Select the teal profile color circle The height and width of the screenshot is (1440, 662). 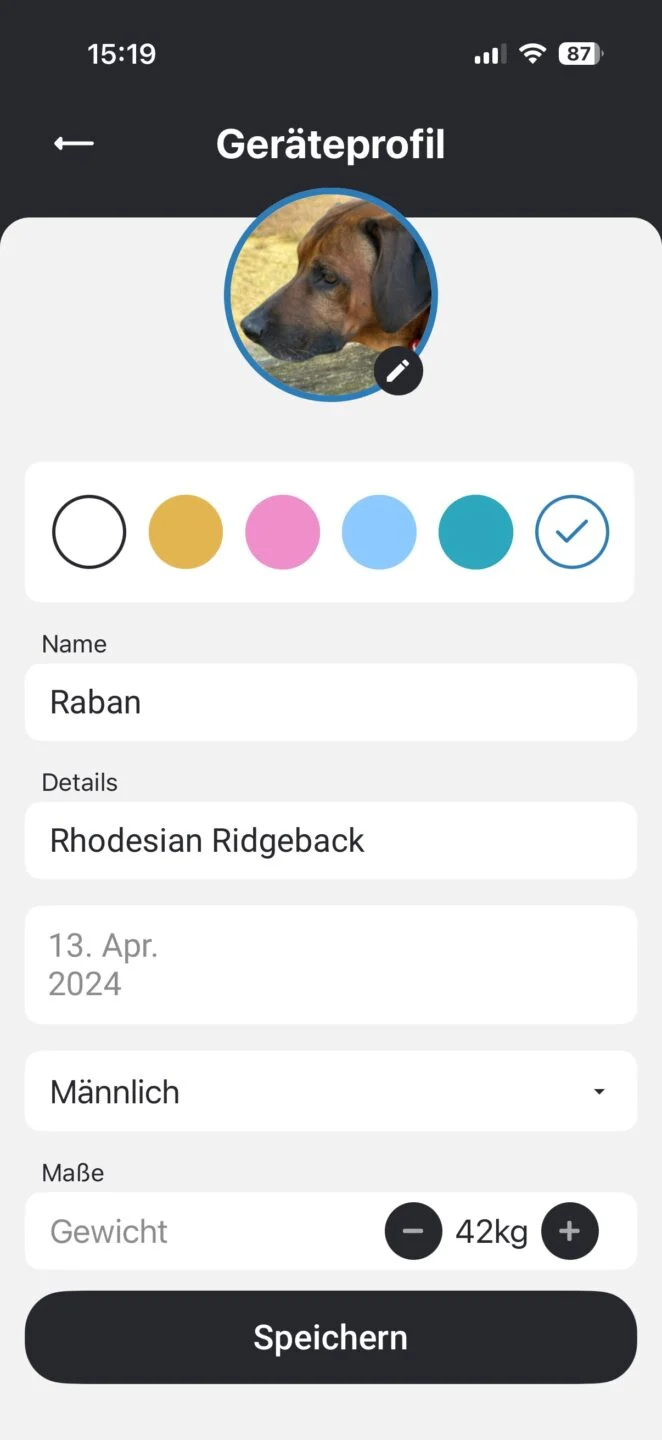(x=476, y=531)
